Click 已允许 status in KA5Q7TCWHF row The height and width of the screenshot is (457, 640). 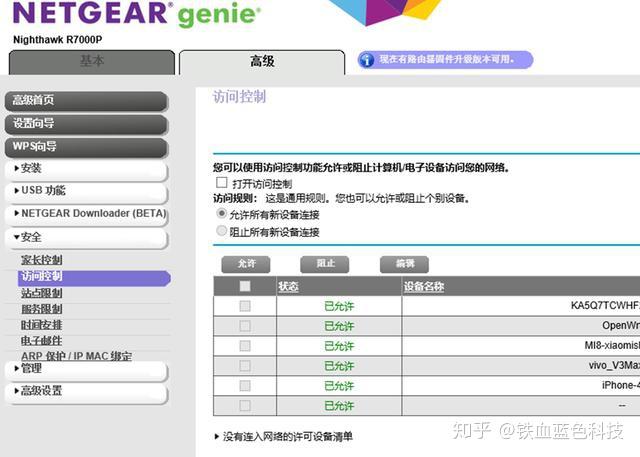[x=339, y=306]
